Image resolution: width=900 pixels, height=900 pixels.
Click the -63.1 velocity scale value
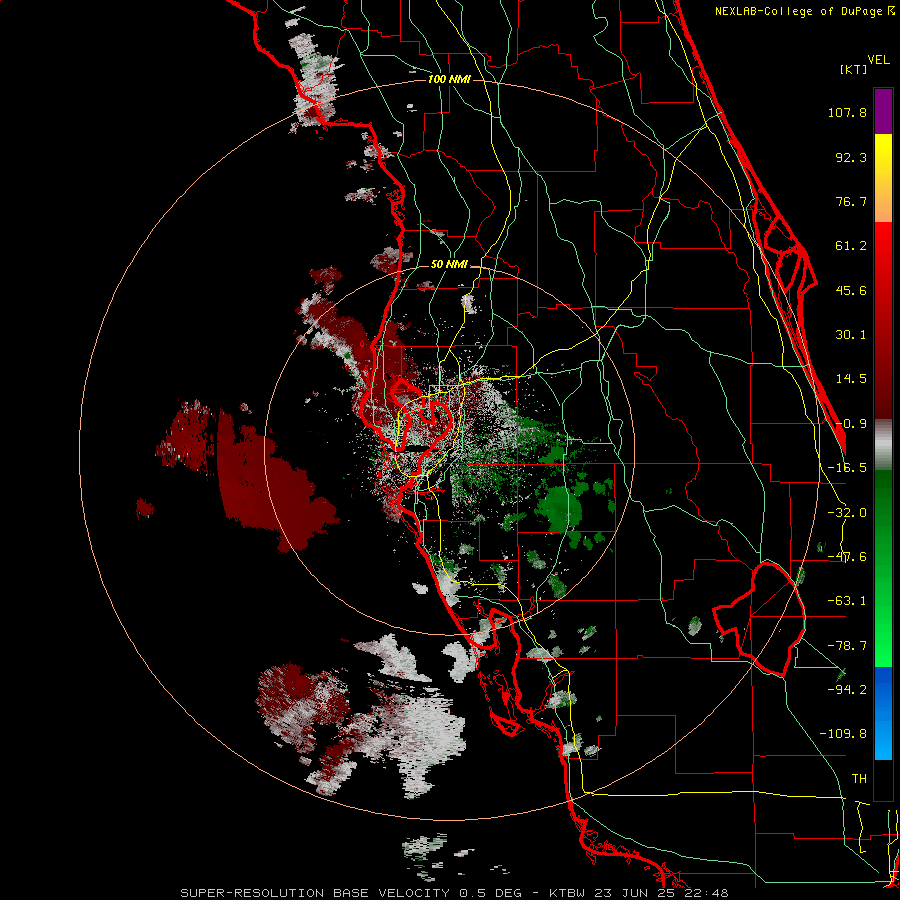click(x=847, y=601)
